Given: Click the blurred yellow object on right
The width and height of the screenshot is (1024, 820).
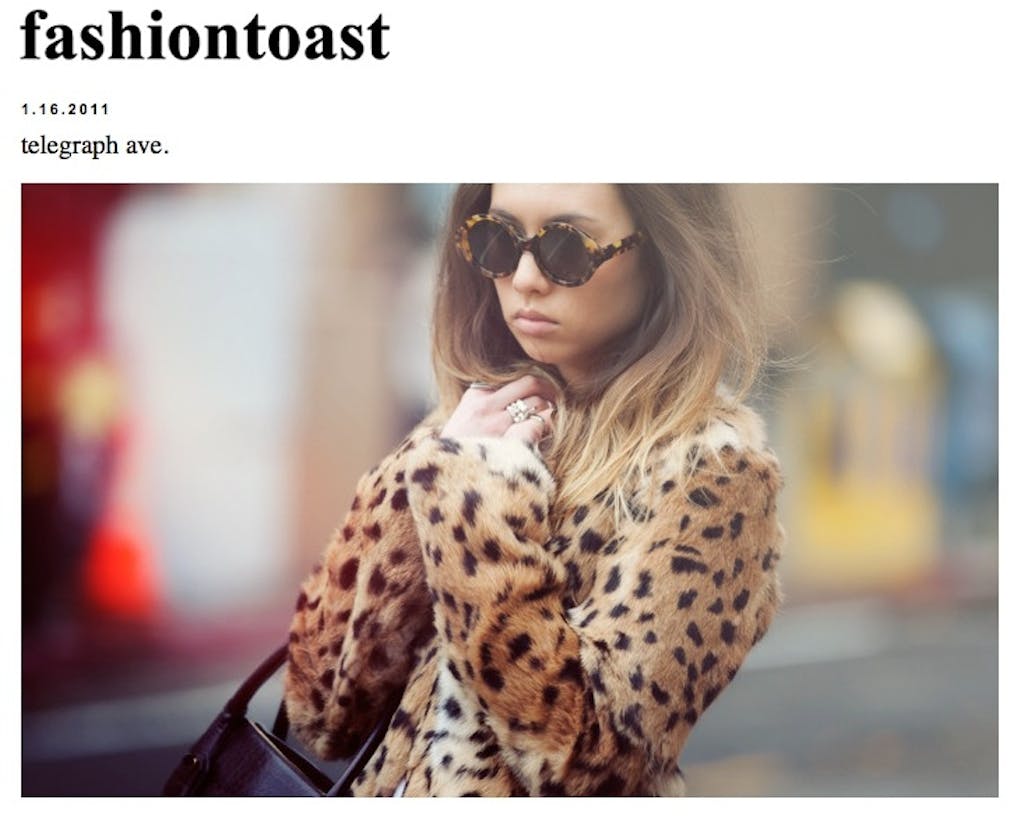Looking at the screenshot, I should pos(862,457).
